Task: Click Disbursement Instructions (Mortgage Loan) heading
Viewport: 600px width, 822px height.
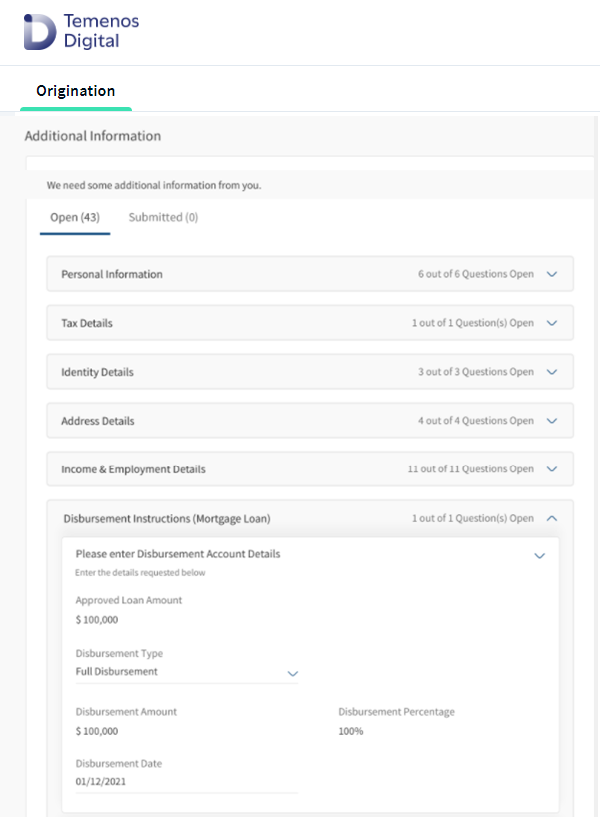Action: pos(167,518)
